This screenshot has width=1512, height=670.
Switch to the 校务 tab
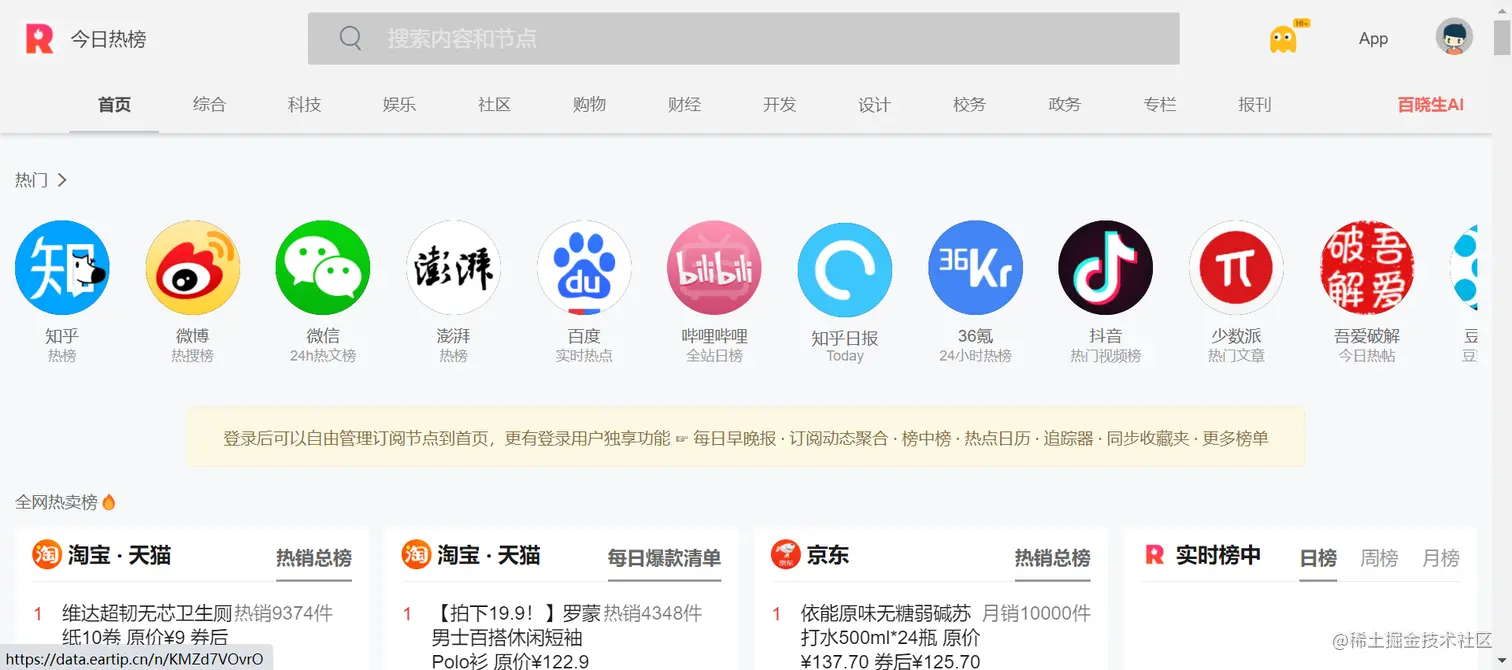[969, 104]
